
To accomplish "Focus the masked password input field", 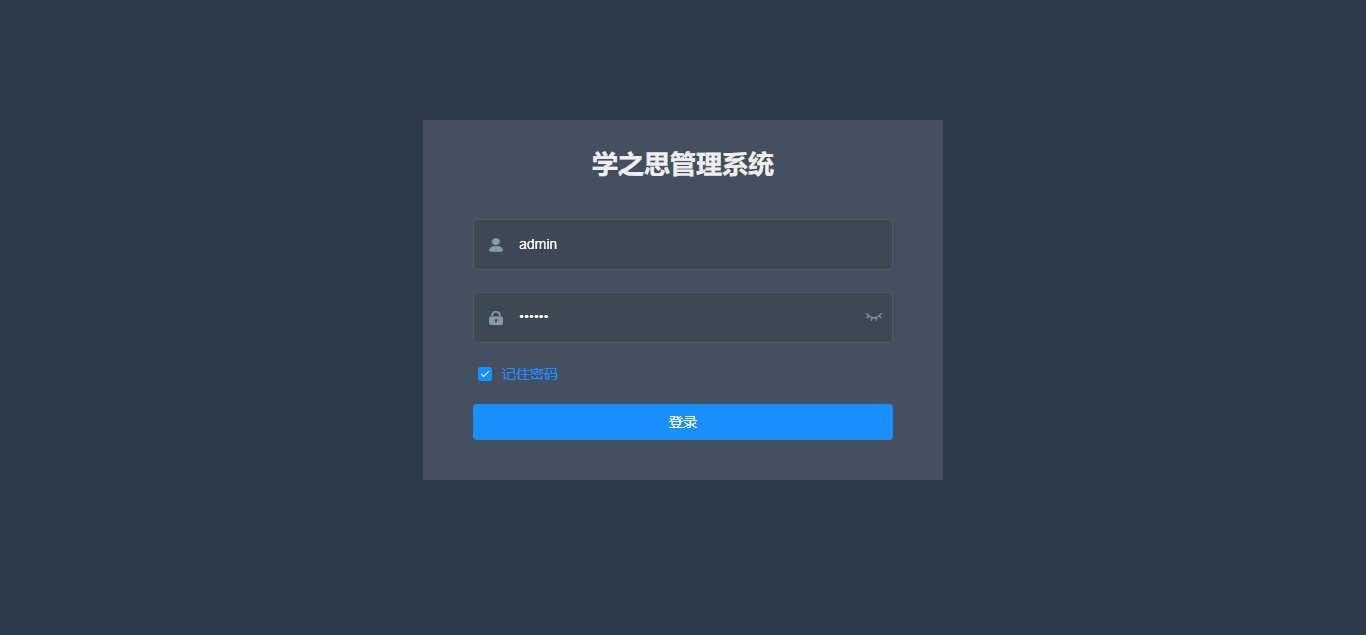I will pos(683,317).
